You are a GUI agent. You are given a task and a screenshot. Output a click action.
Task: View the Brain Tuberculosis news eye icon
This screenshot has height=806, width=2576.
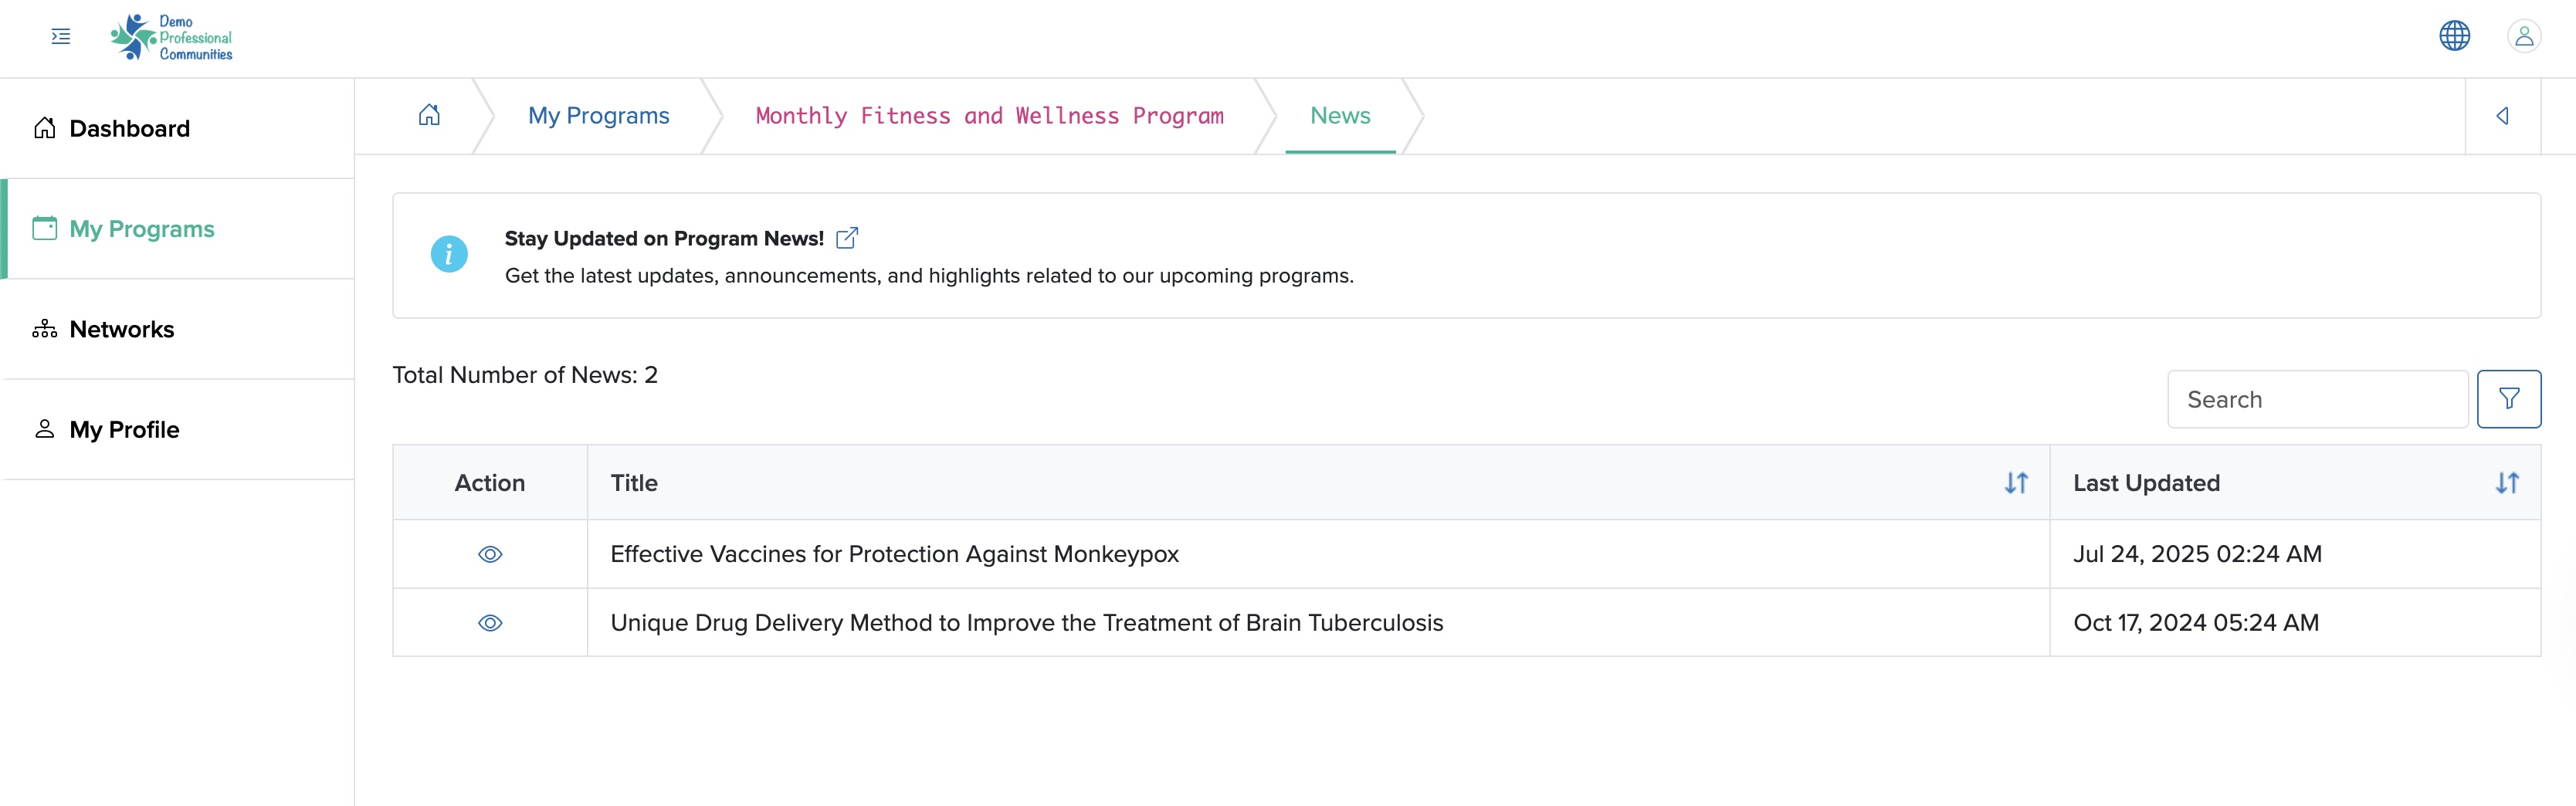[490, 623]
